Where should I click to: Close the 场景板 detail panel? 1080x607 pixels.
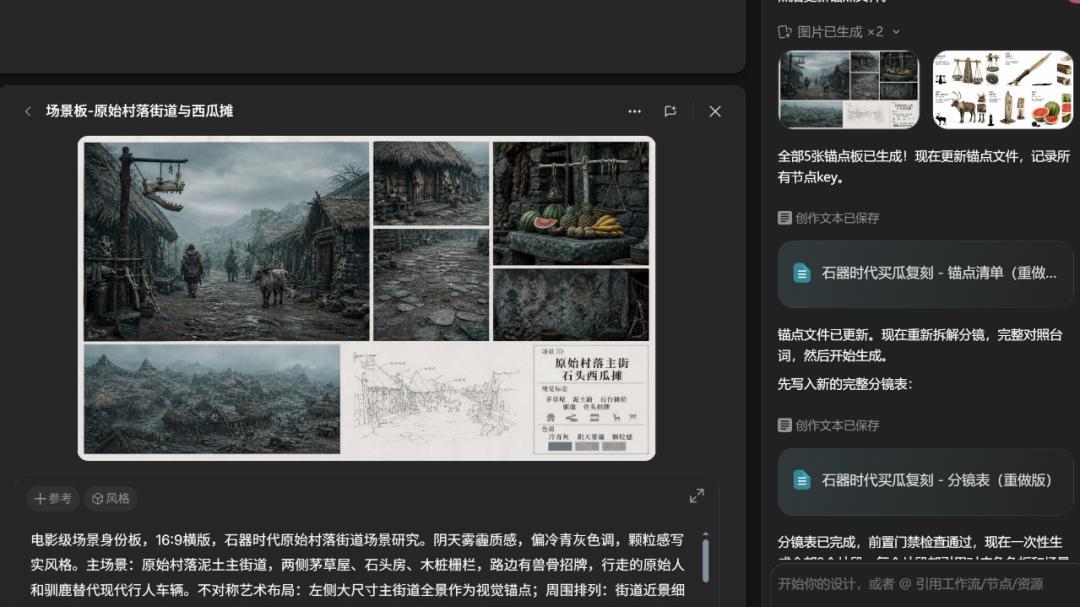[715, 111]
